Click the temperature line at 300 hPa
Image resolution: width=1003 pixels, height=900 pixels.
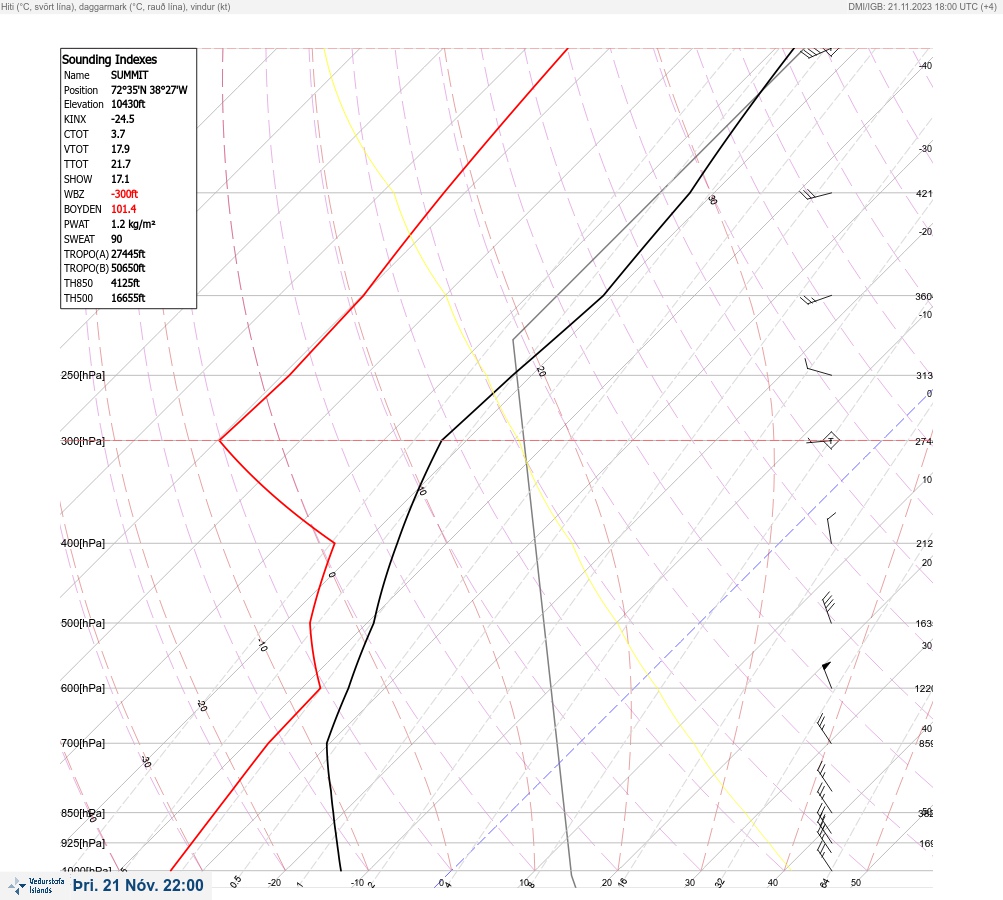pyautogui.click(x=442, y=440)
